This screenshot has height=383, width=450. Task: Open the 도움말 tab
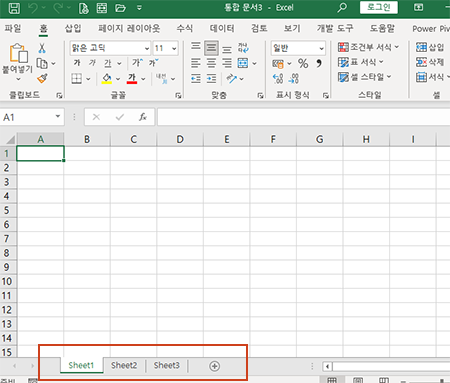[382, 28]
